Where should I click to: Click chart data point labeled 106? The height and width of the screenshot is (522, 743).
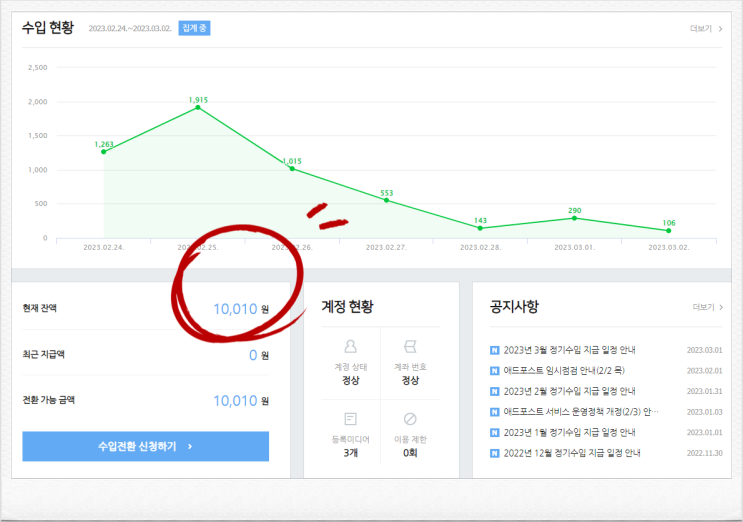click(669, 231)
